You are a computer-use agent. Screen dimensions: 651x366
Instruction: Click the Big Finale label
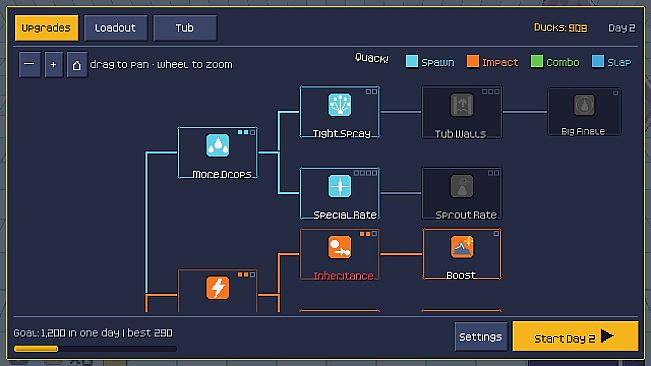pos(583,131)
